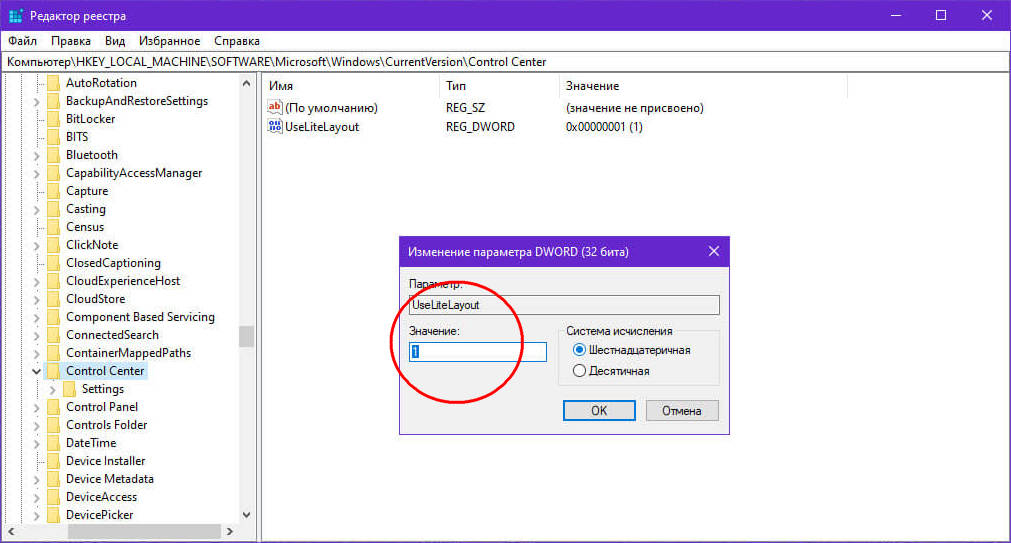Select the DateTime folder icon
This screenshot has width=1011, height=543.
54,443
